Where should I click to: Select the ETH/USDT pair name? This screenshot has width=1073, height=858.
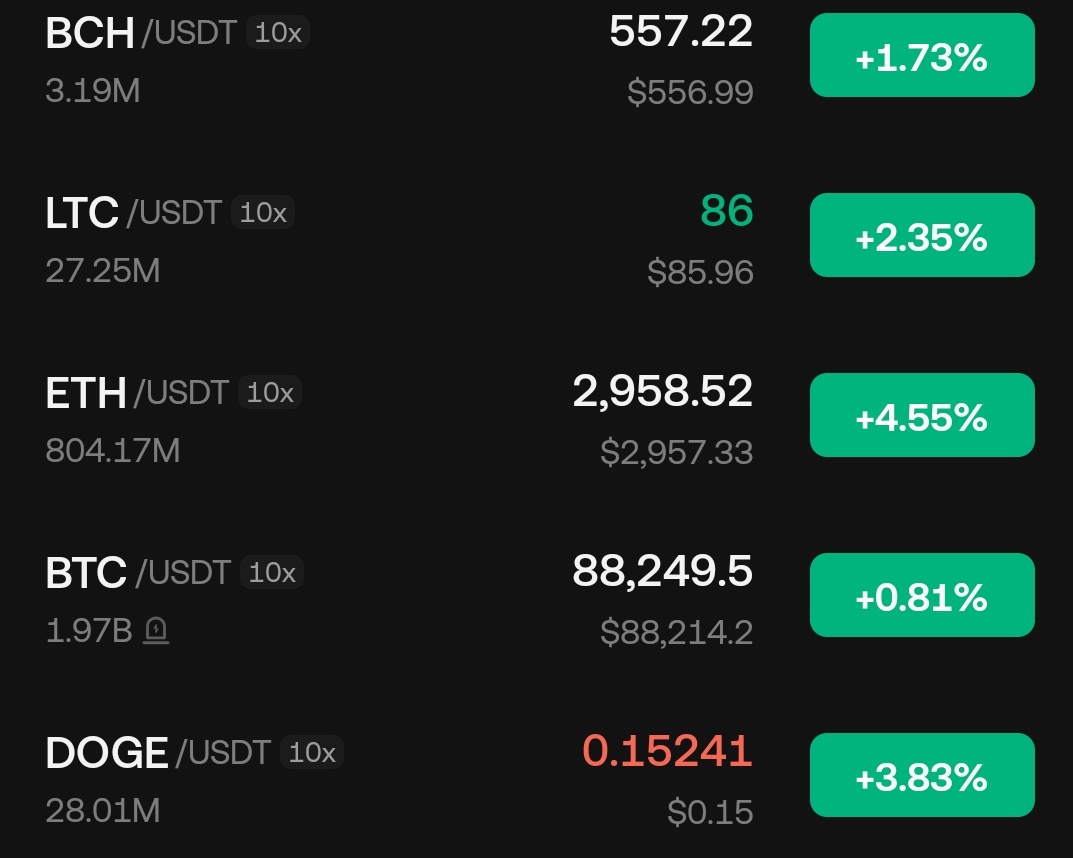(137, 393)
